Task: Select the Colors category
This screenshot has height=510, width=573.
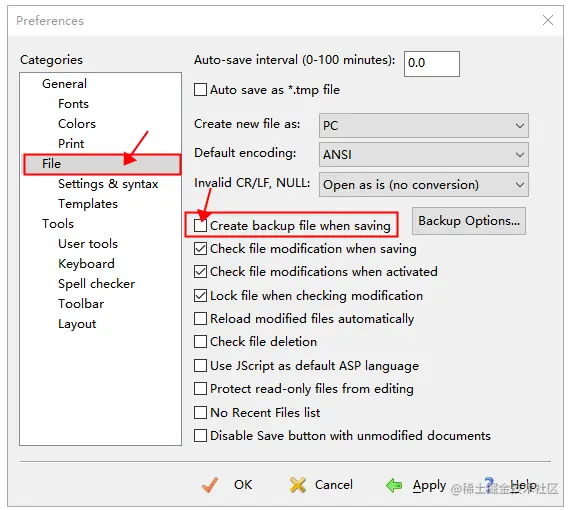Action: point(77,123)
